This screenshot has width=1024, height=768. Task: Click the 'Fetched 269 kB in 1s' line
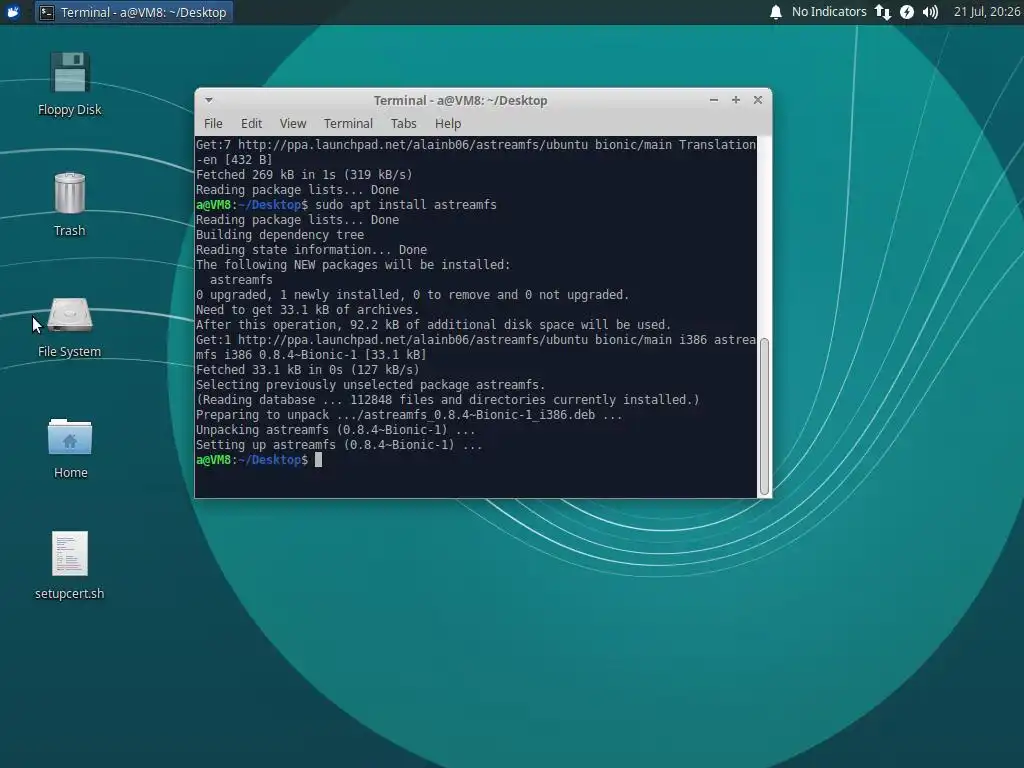[304, 175]
